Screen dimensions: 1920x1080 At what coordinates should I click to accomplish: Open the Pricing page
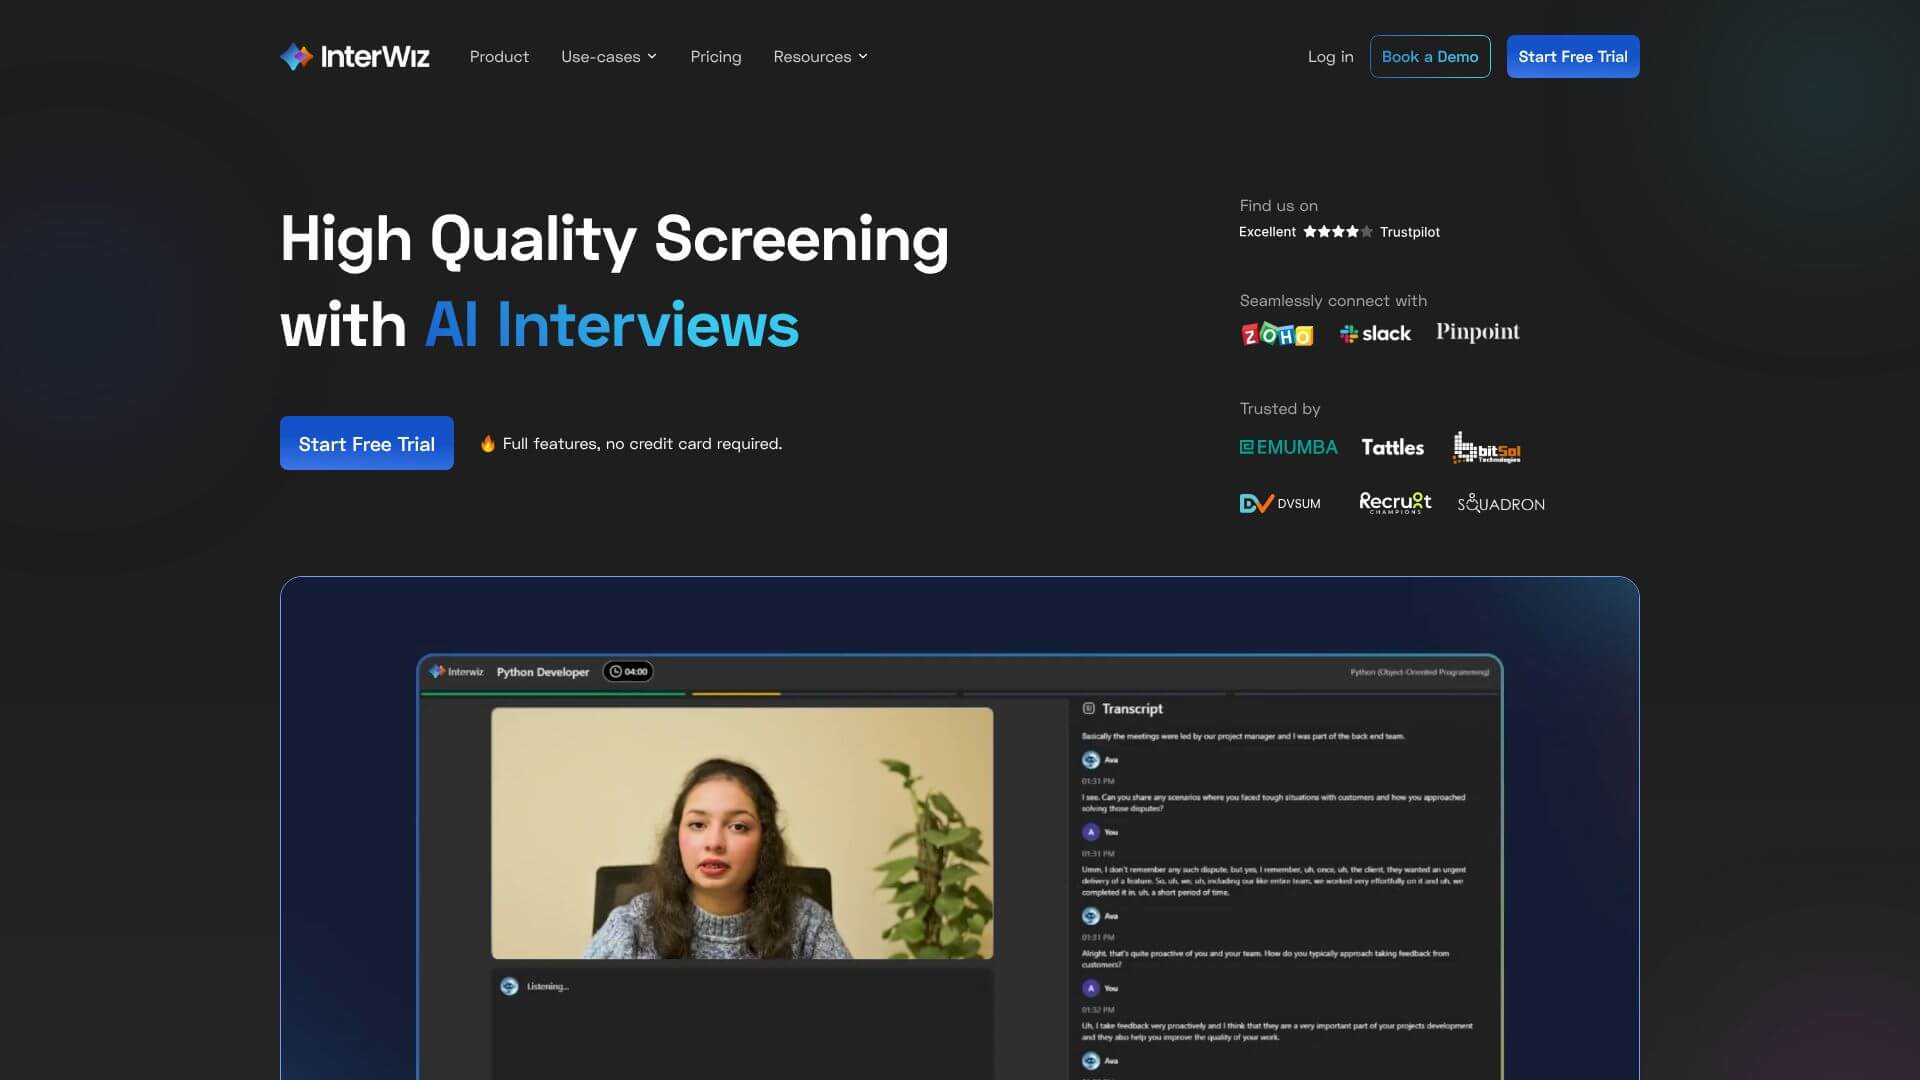click(715, 57)
